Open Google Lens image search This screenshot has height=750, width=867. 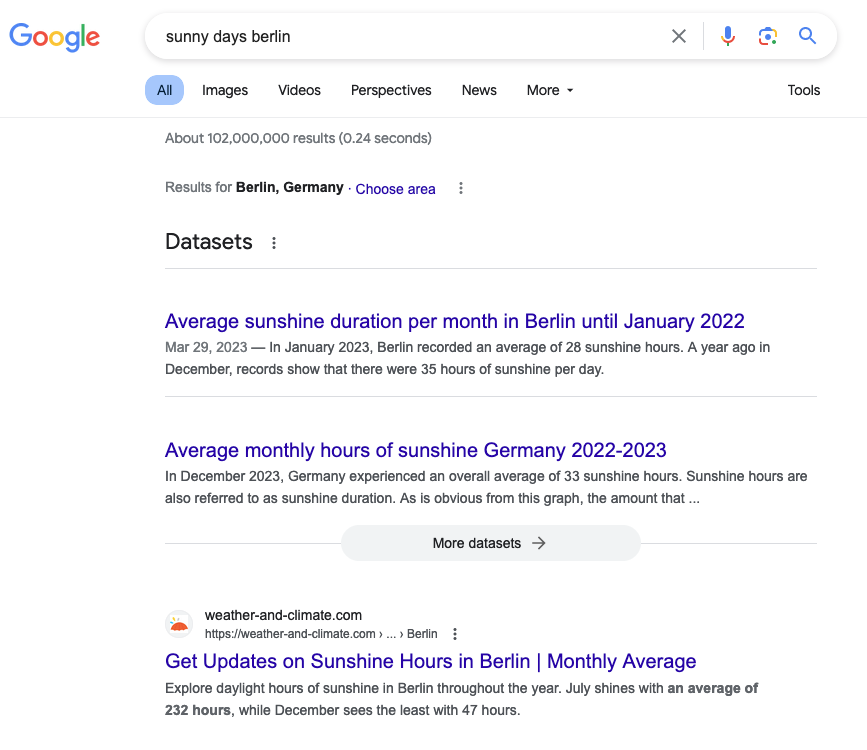tap(767, 37)
